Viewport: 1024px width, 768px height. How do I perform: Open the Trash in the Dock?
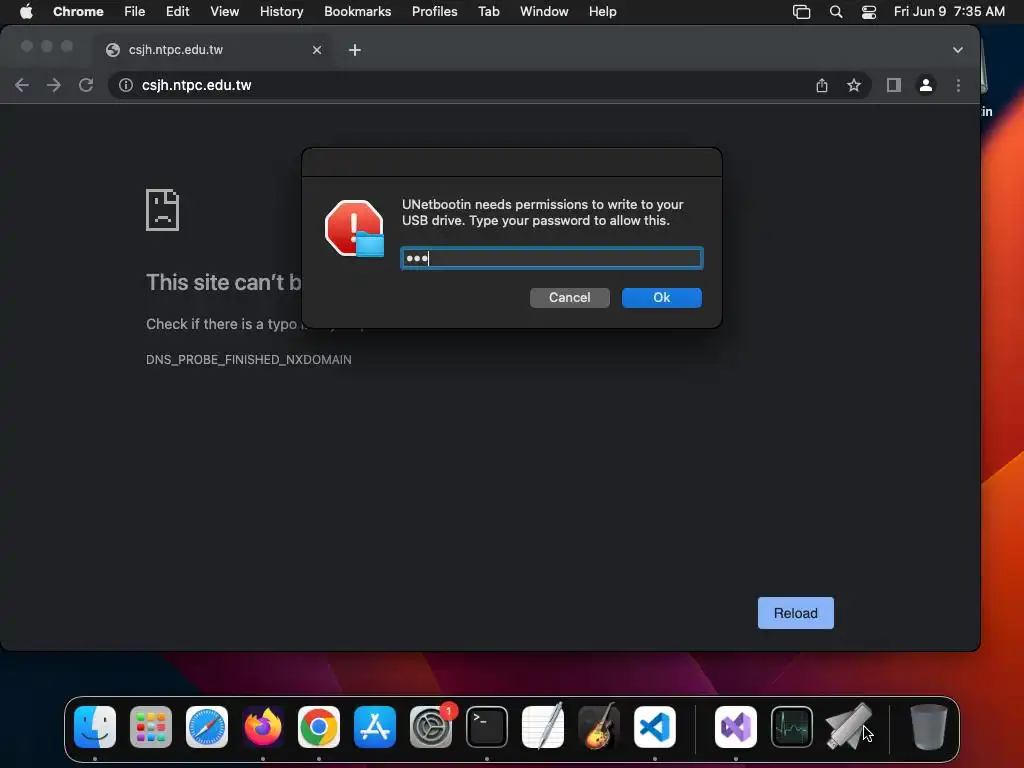point(929,727)
